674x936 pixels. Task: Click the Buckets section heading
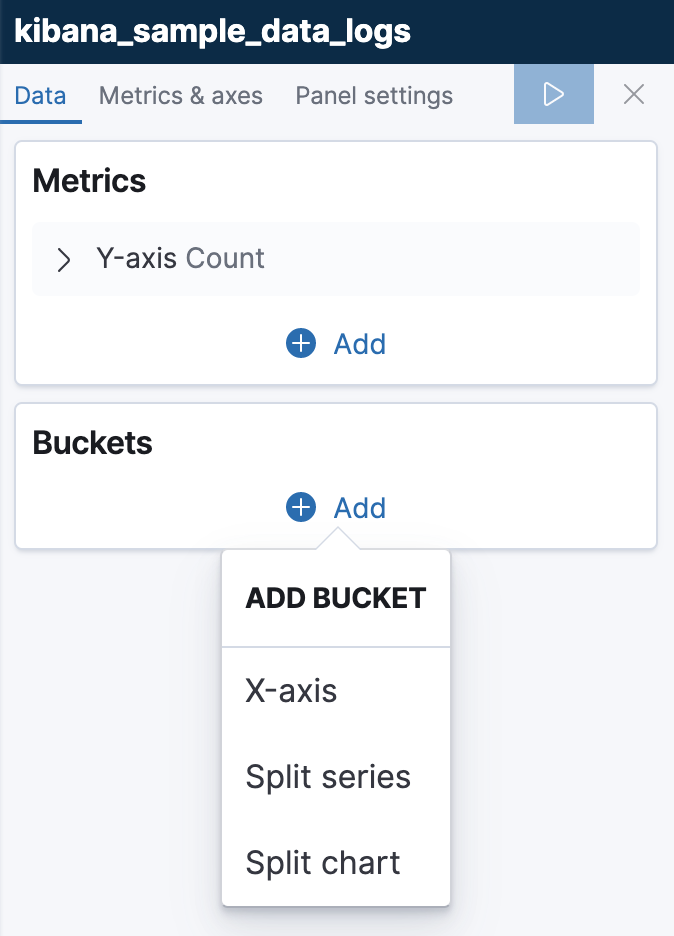point(93,443)
